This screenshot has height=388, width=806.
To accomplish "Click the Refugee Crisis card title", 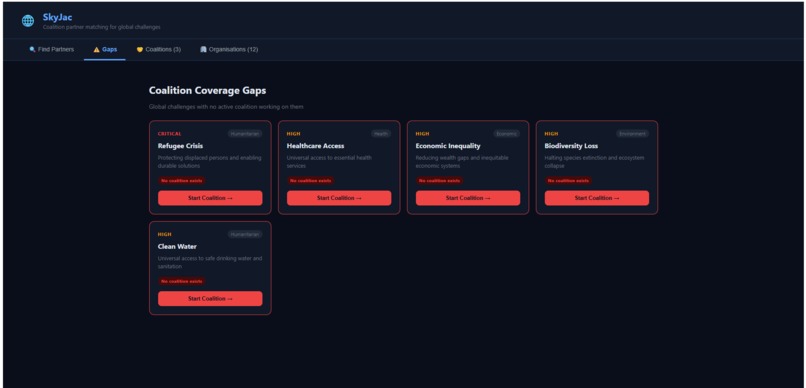I will click(180, 146).
